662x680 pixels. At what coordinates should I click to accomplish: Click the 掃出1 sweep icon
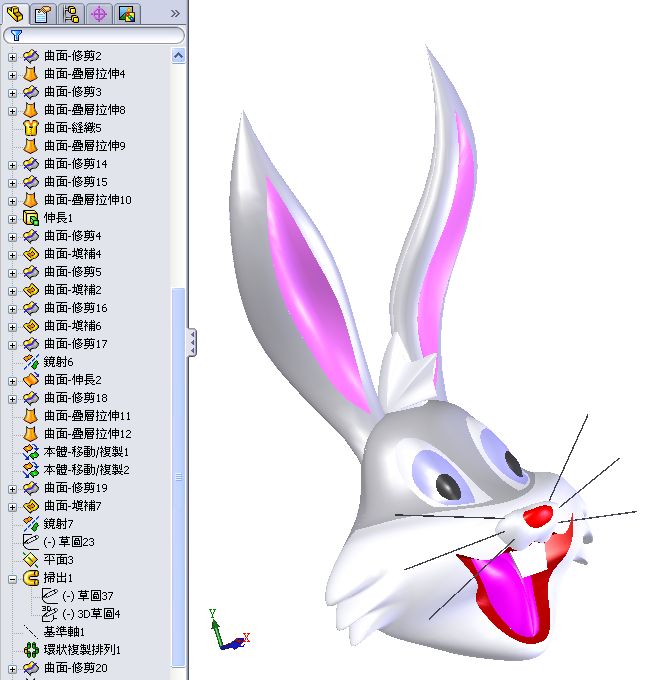[x=31, y=578]
